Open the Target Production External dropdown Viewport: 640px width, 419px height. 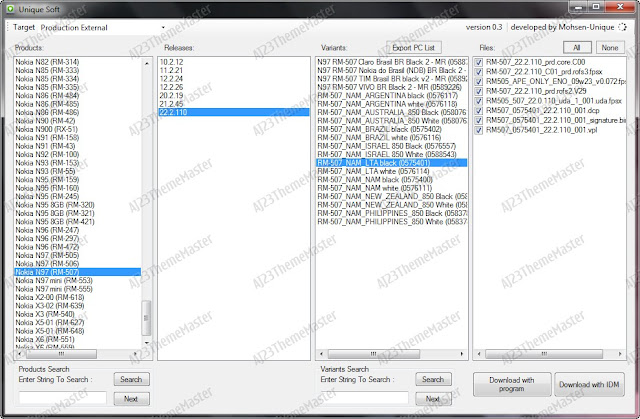coord(163,28)
